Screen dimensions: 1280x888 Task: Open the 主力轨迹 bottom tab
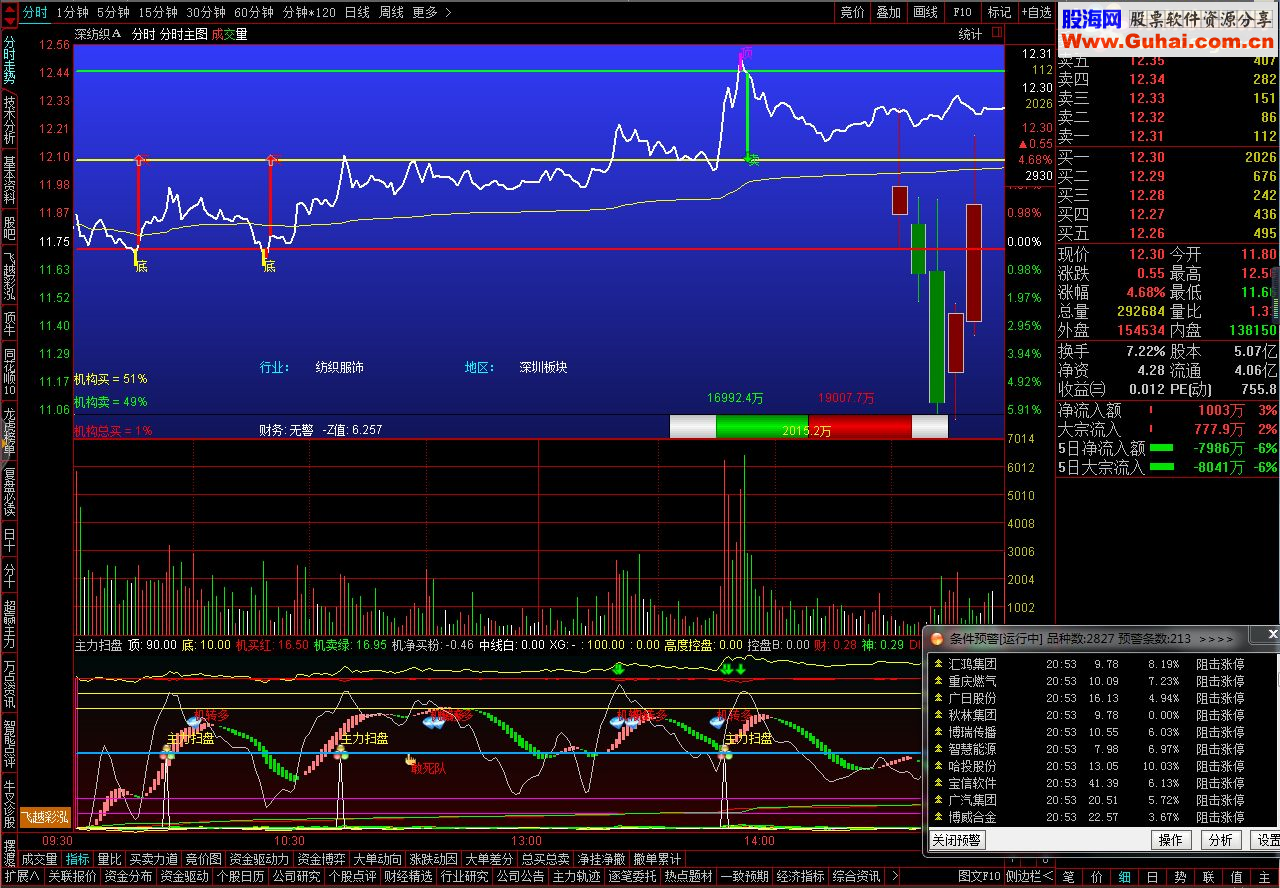[x=576, y=876]
